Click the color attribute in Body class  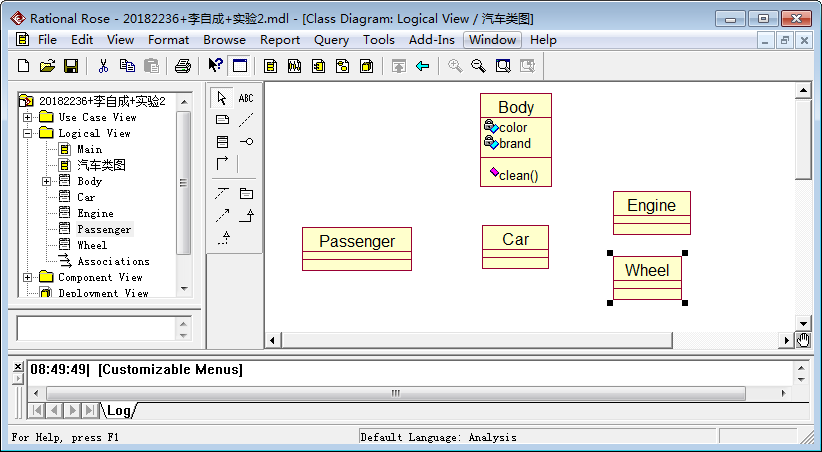(x=513, y=127)
